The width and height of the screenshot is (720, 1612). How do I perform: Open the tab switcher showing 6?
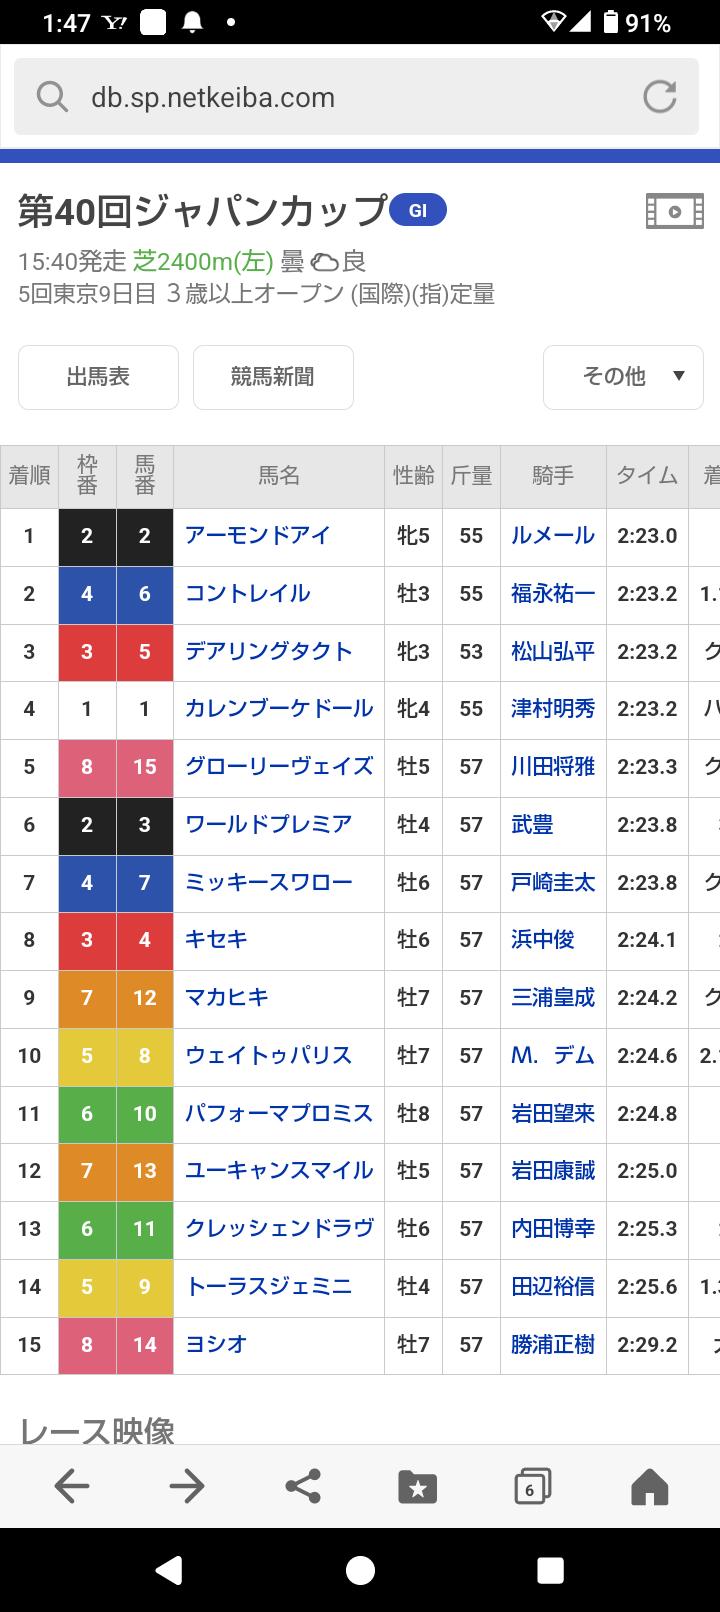point(533,1487)
